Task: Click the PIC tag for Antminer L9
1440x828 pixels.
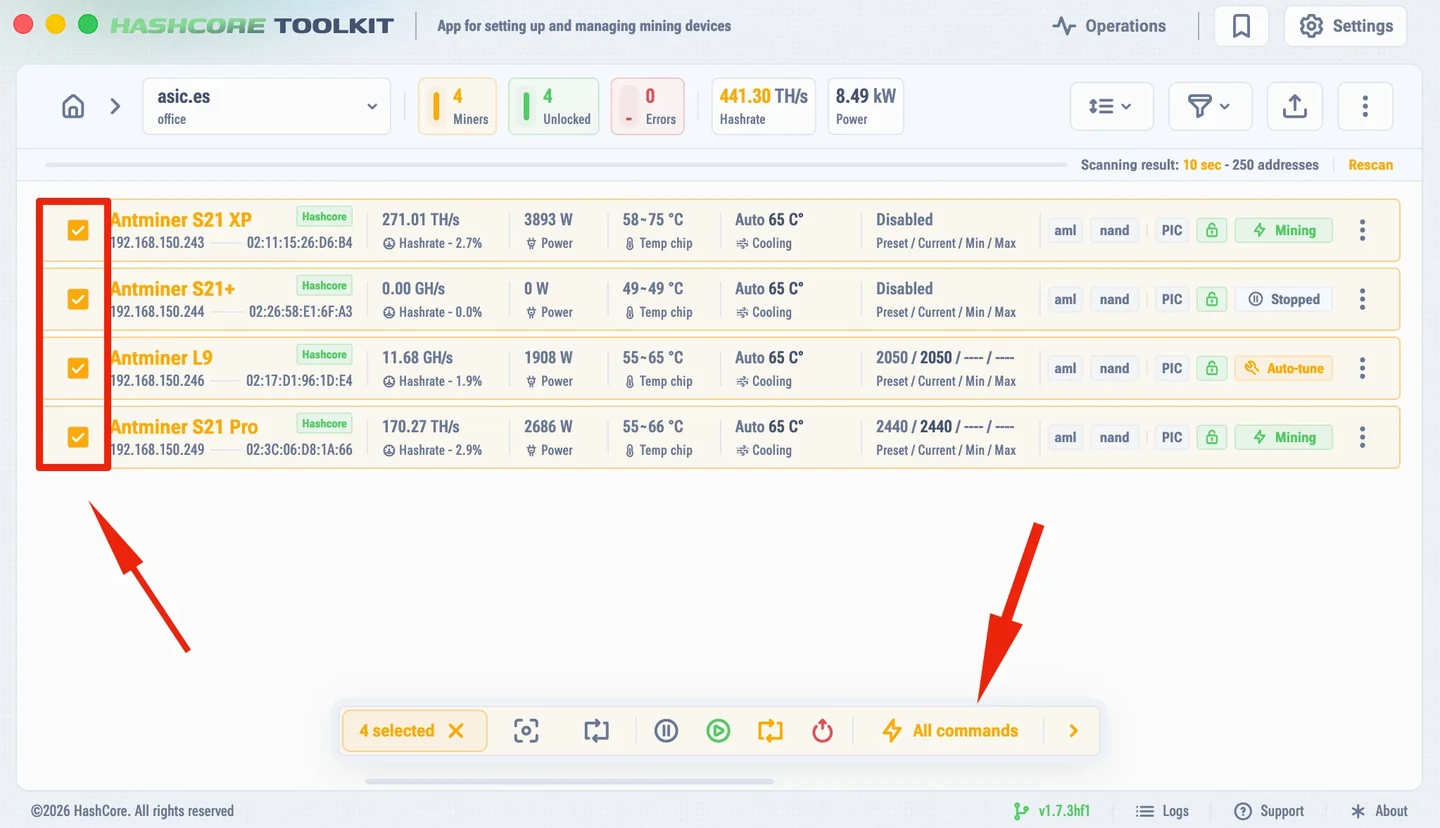Action: click(x=1172, y=368)
